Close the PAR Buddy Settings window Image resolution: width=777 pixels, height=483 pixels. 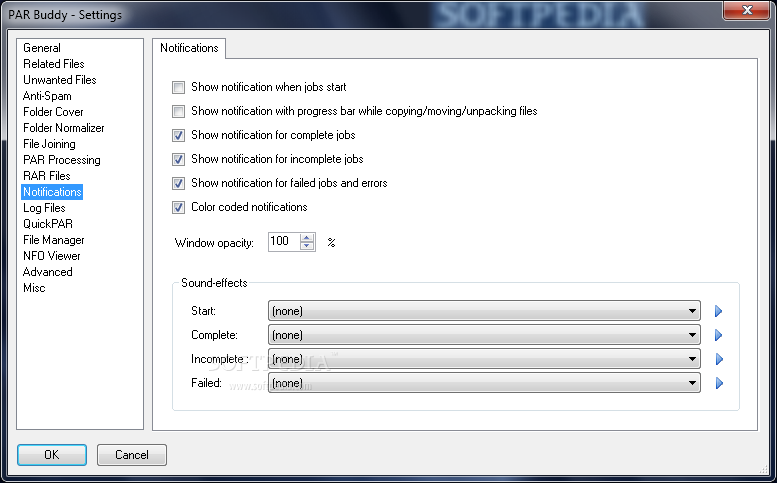747,10
